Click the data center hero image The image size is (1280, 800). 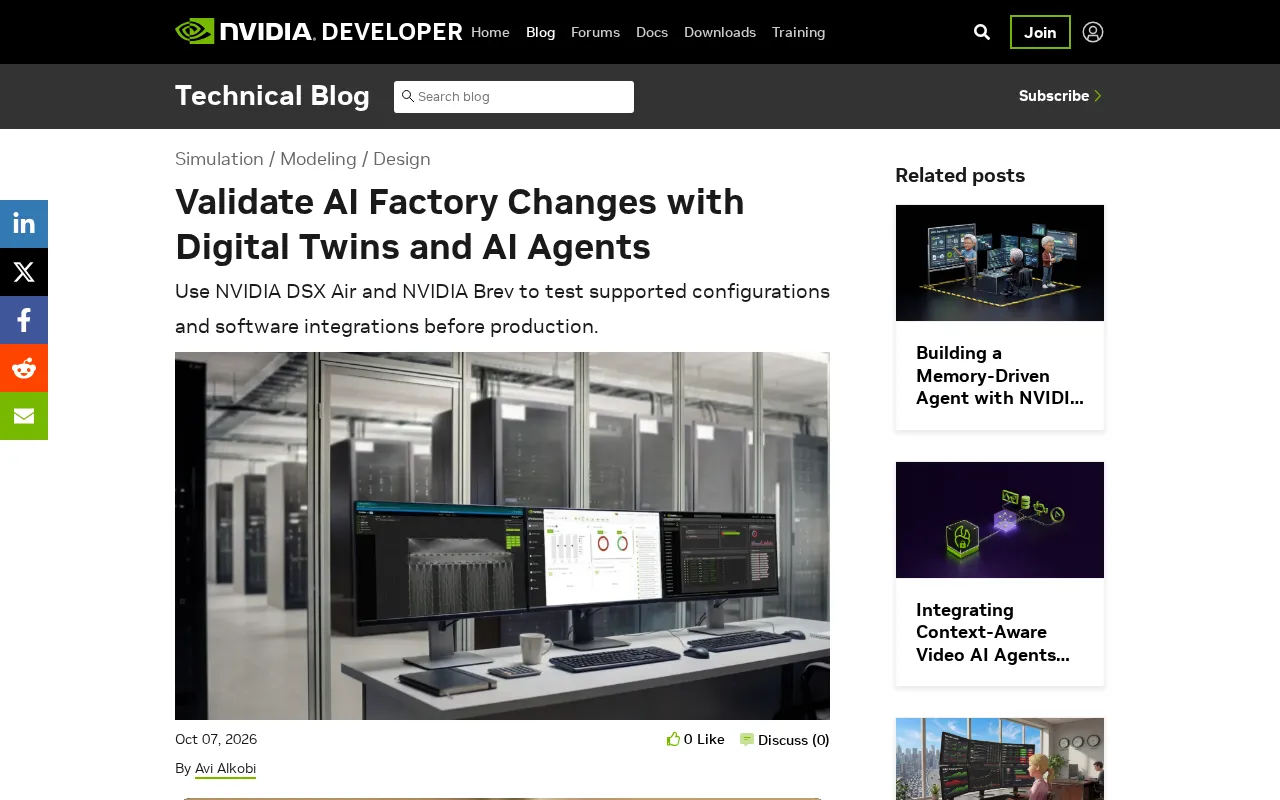coord(502,536)
